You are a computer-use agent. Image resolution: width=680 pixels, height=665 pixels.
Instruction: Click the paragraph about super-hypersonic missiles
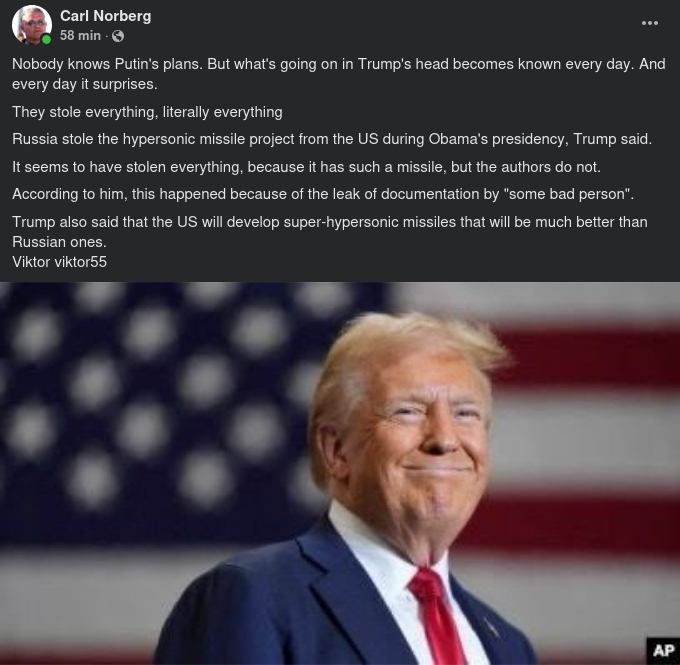[x=330, y=232]
